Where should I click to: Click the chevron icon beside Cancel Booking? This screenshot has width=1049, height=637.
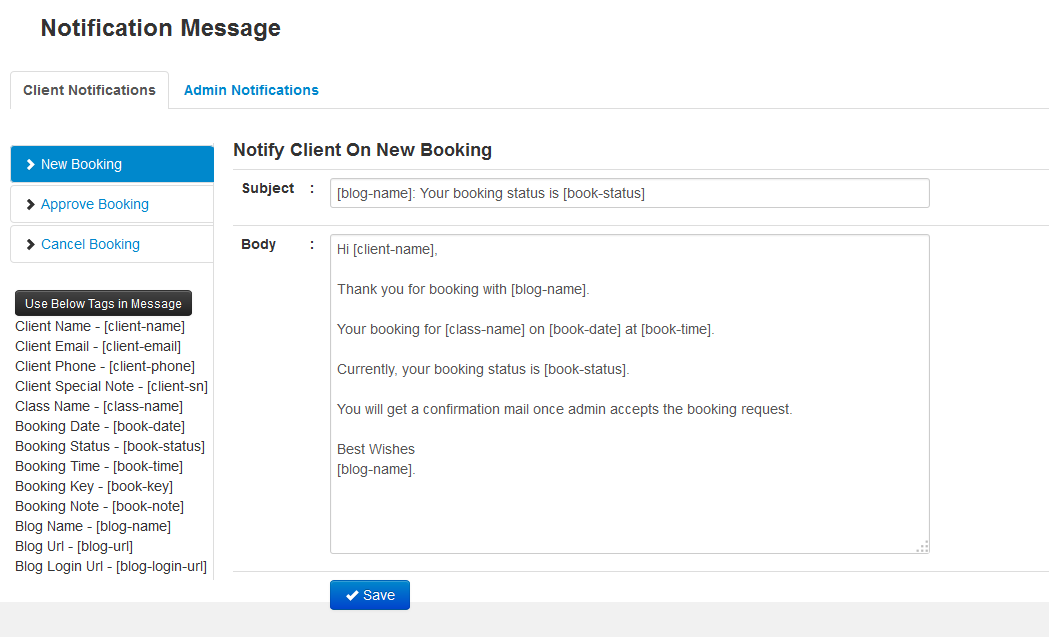pyautogui.click(x=30, y=245)
